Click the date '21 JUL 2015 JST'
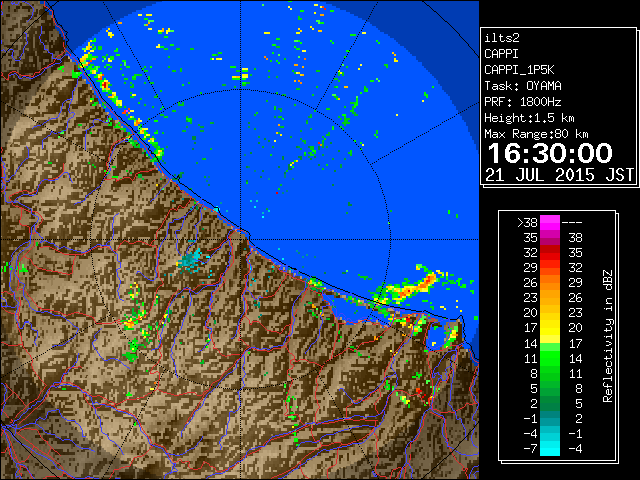 click(x=560, y=175)
